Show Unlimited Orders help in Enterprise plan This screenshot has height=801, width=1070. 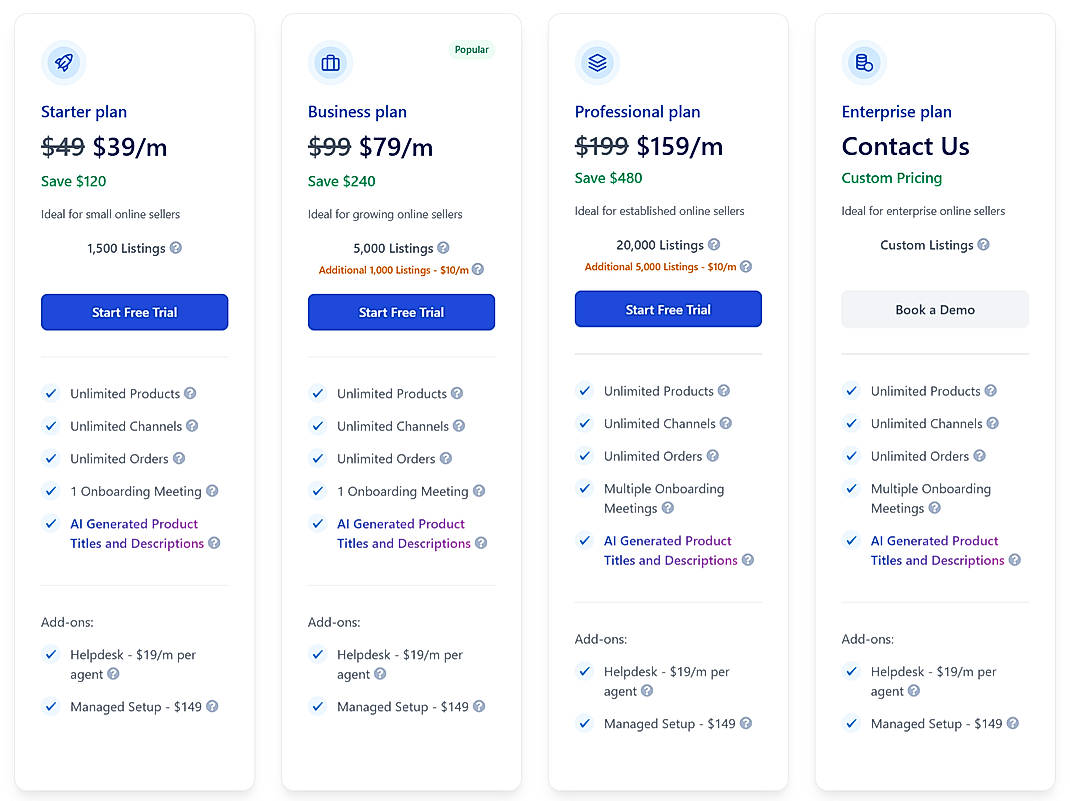tap(979, 456)
